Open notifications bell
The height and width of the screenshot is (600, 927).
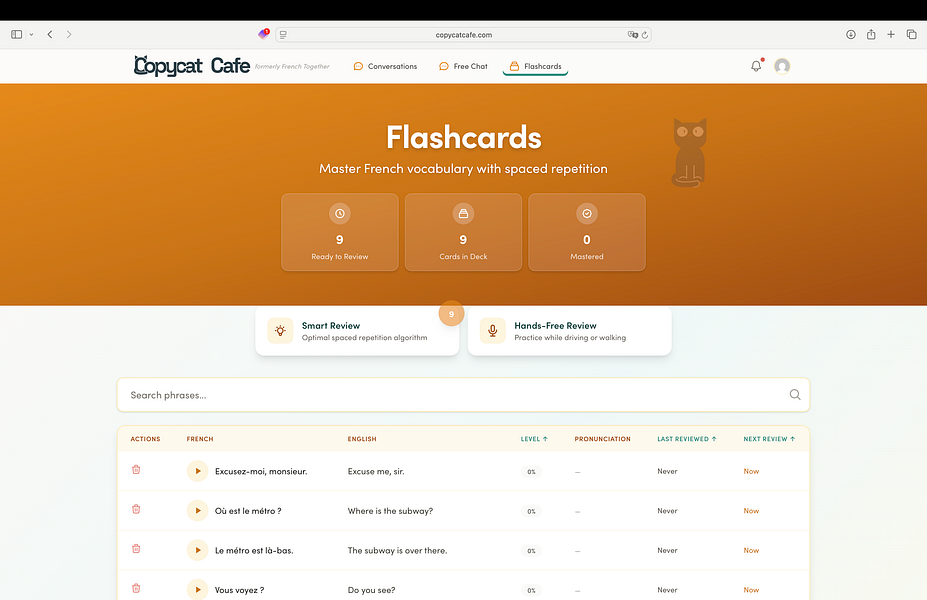pos(756,66)
